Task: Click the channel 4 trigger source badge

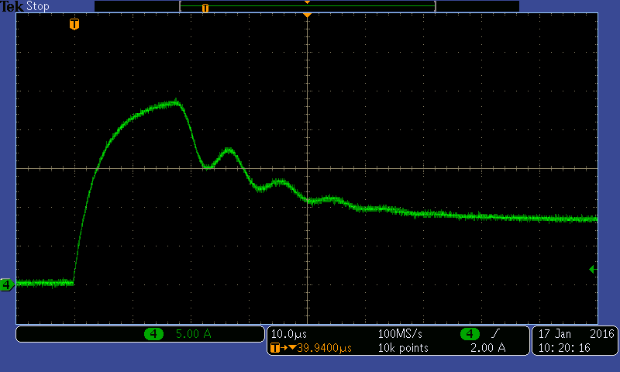Action: pyautogui.click(x=470, y=334)
